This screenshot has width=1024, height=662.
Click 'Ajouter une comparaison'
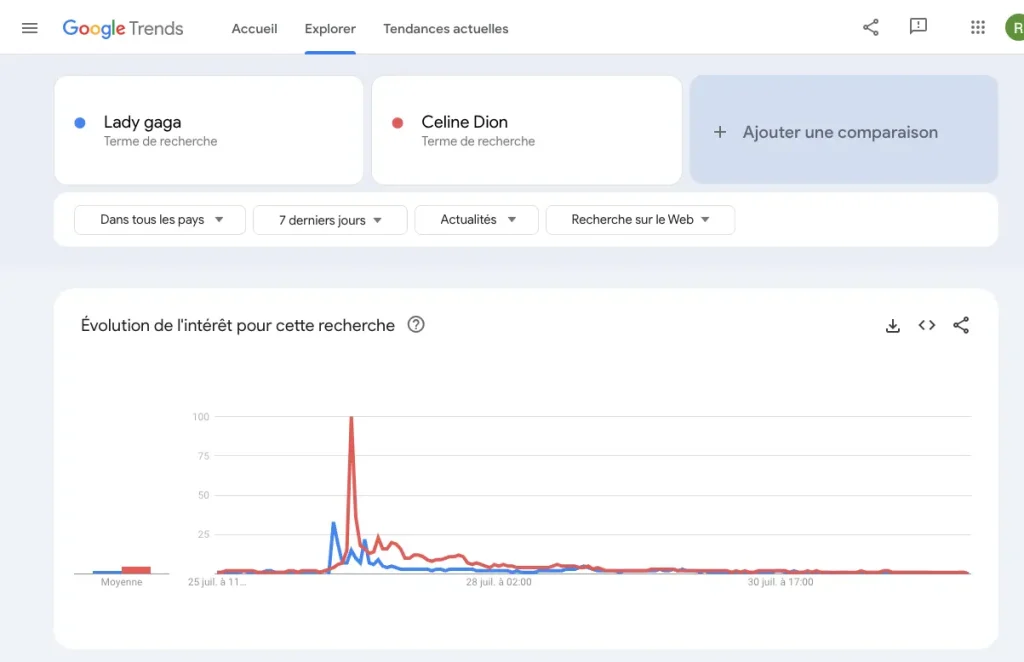click(x=843, y=131)
